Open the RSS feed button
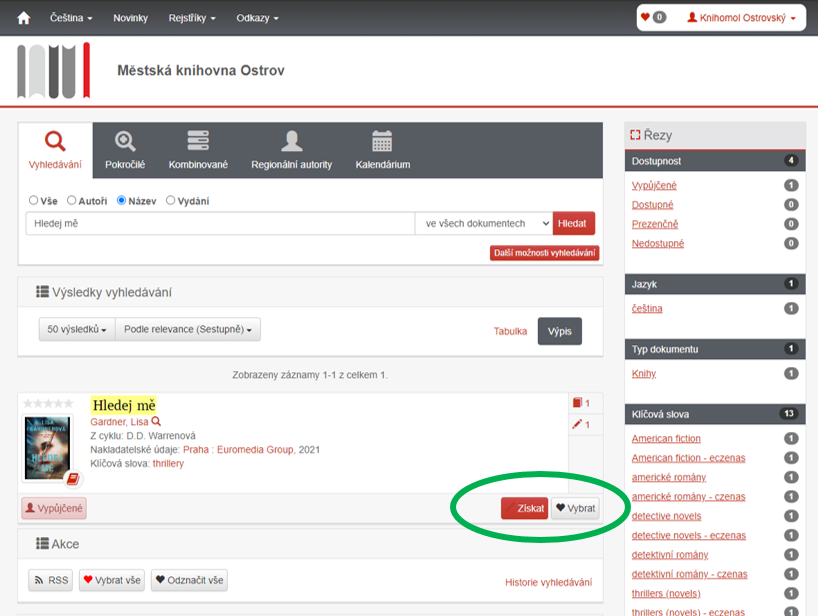 pos(51,580)
